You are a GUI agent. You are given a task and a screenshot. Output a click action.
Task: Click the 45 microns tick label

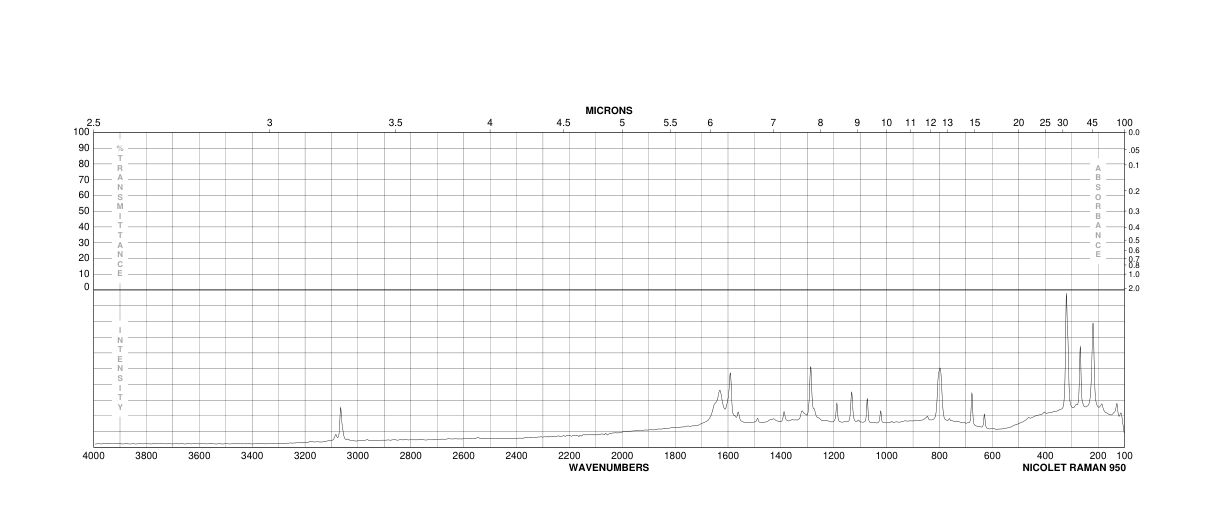tap(1092, 123)
